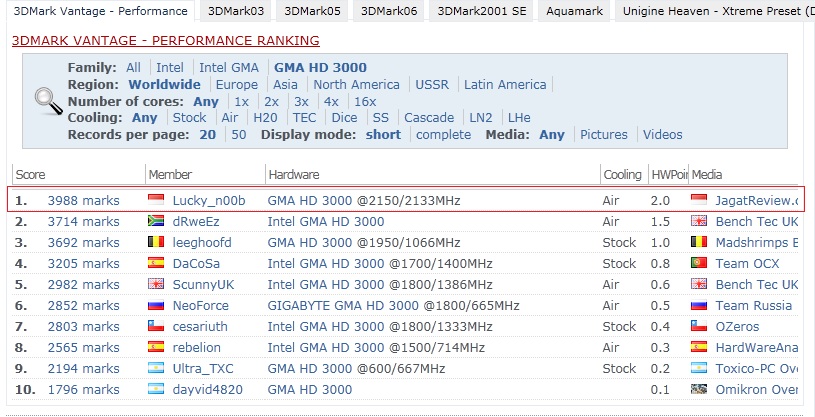Set cooling filter to LN2
This screenshot has height=417, width=815.
point(480,118)
